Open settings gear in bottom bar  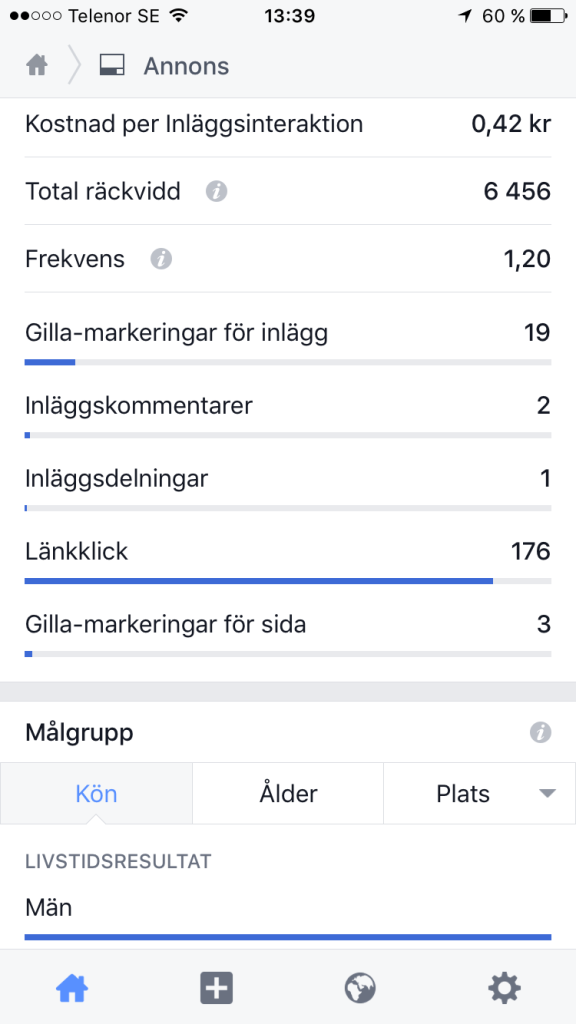(x=504, y=988)
